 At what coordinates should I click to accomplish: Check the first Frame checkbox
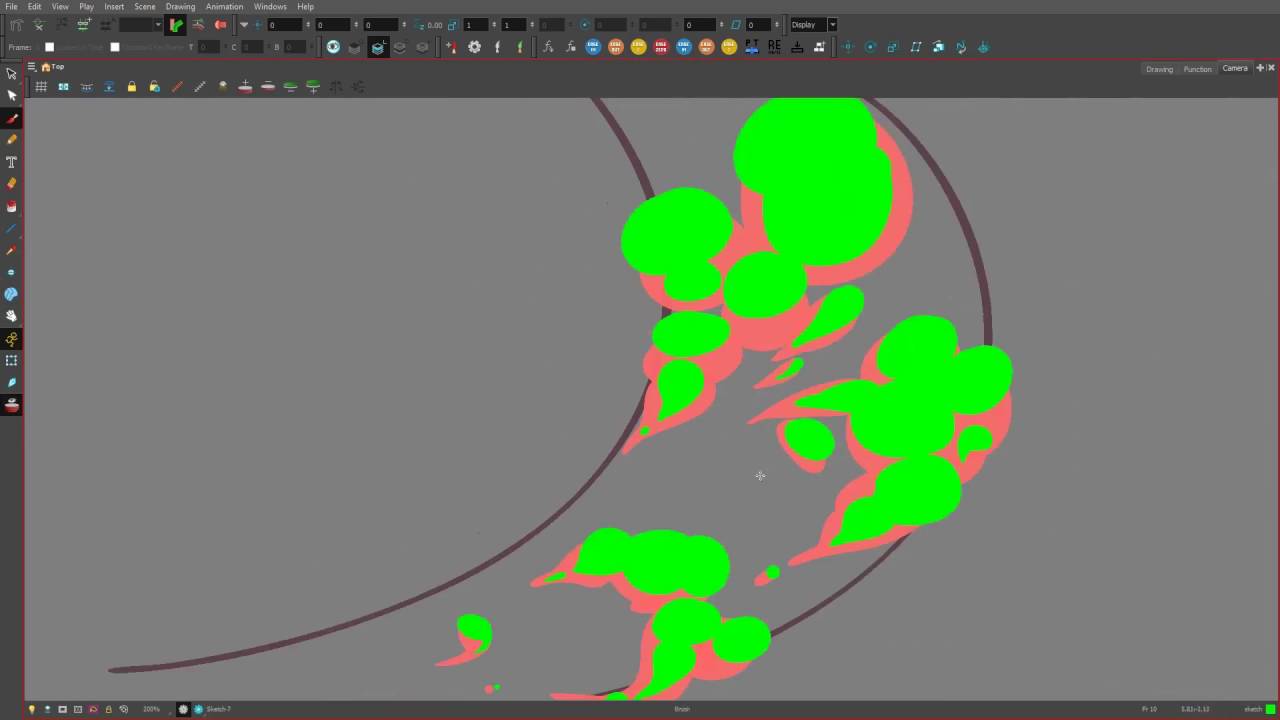pyautogui.click(x=49, y=47)
